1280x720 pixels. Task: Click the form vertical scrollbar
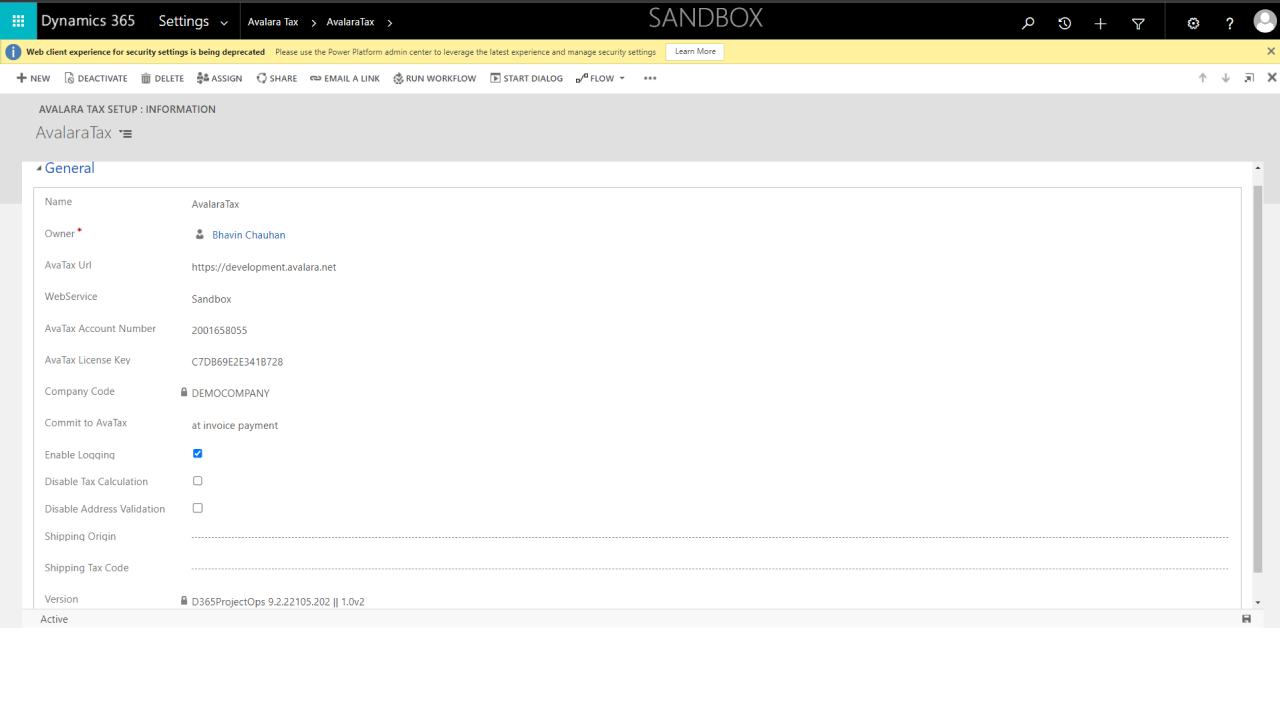(x=1258, y=380)
